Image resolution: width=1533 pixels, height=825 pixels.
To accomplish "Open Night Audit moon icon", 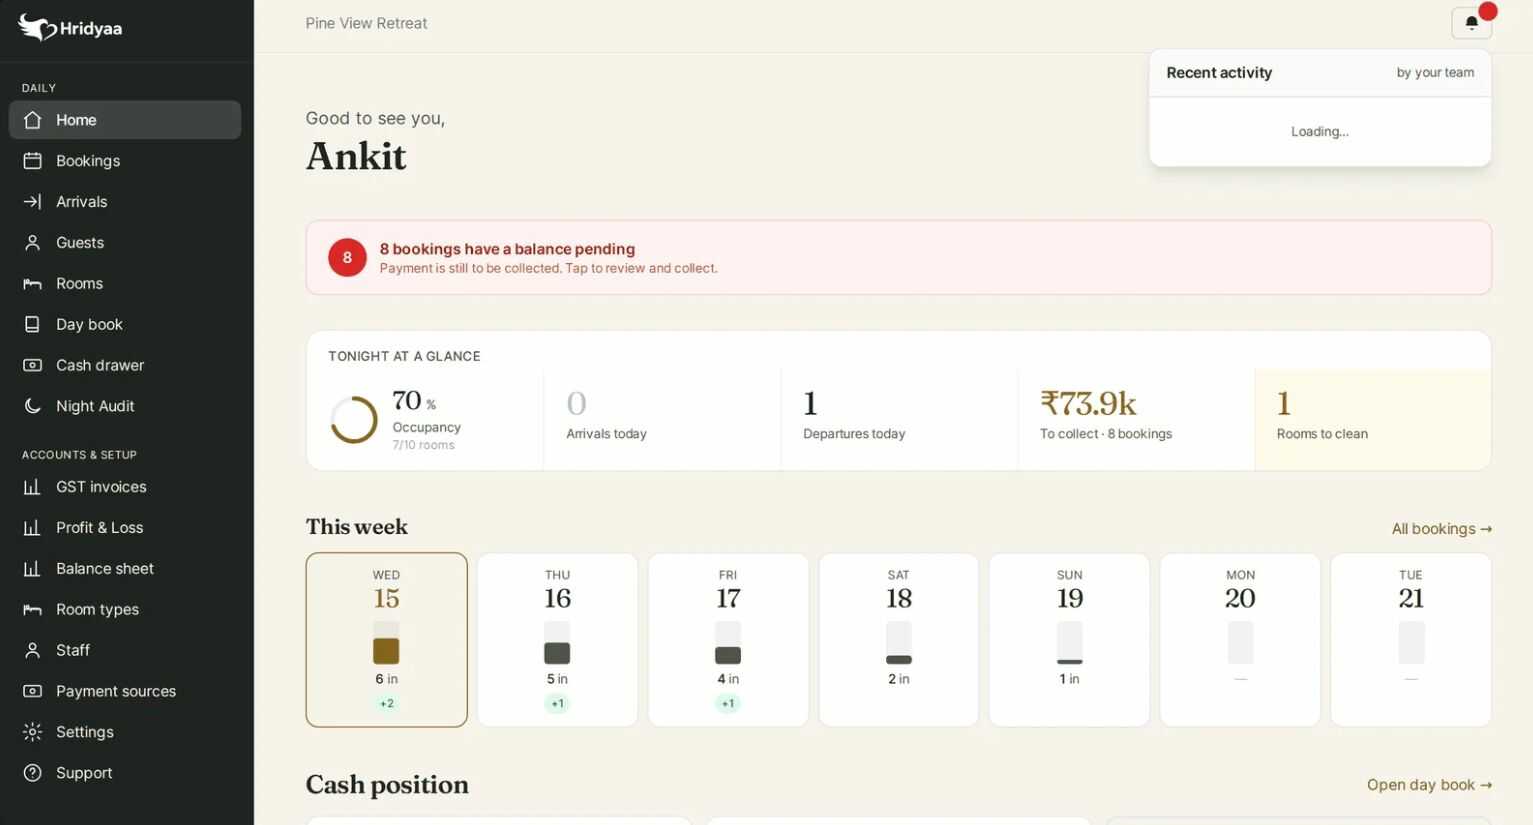I will (x=32, y=406).
